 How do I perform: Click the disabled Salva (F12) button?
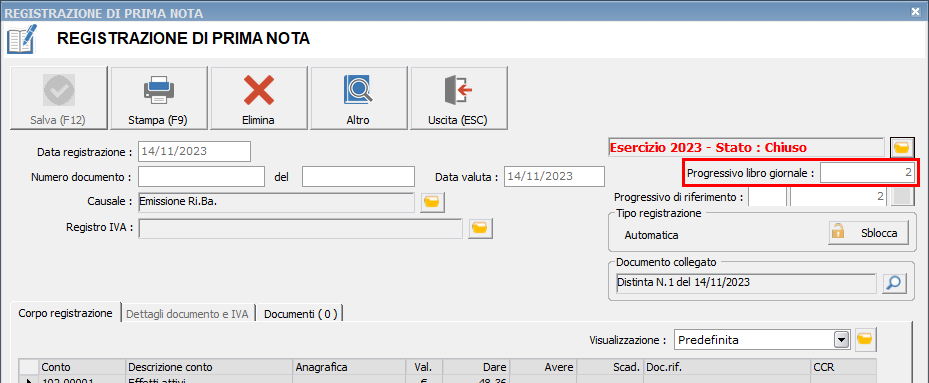[59, 98]
